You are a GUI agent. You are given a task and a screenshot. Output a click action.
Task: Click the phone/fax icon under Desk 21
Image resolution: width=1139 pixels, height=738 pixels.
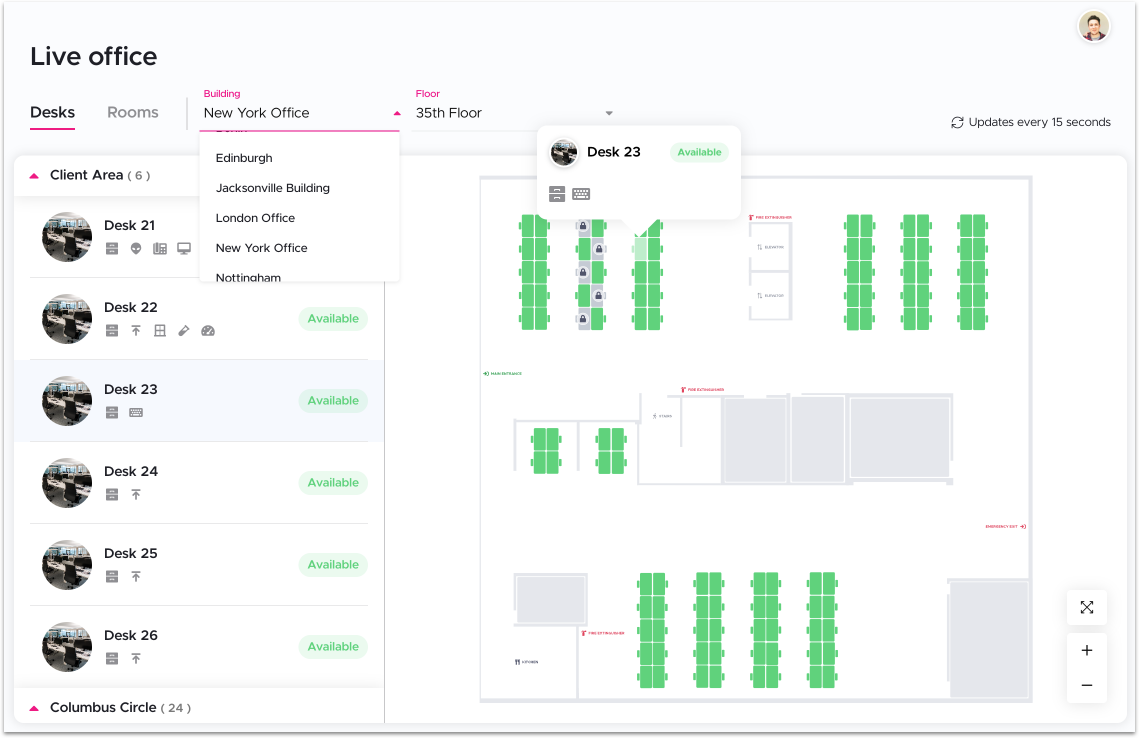point(160,248)
